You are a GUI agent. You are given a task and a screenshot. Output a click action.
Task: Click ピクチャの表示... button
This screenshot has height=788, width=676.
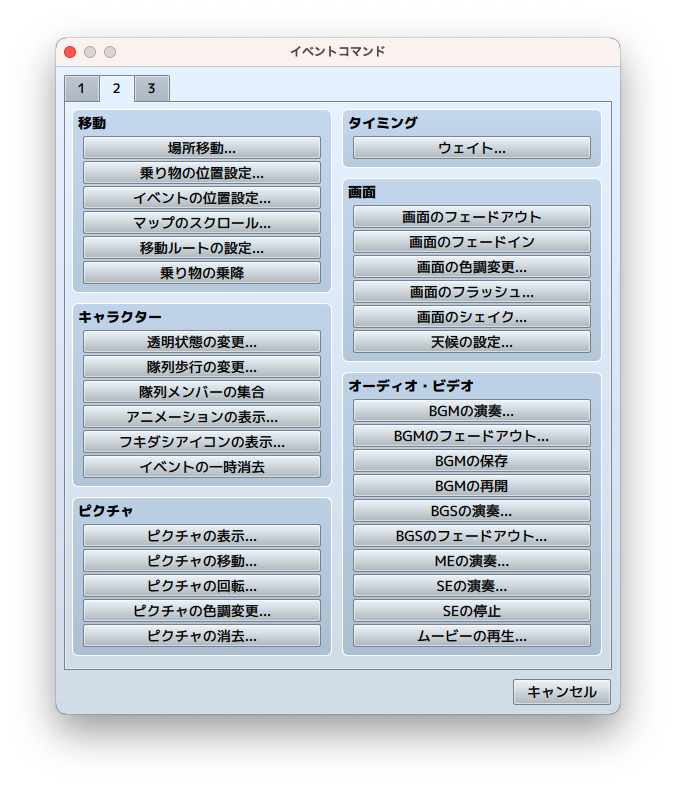[x=202, y=536]
